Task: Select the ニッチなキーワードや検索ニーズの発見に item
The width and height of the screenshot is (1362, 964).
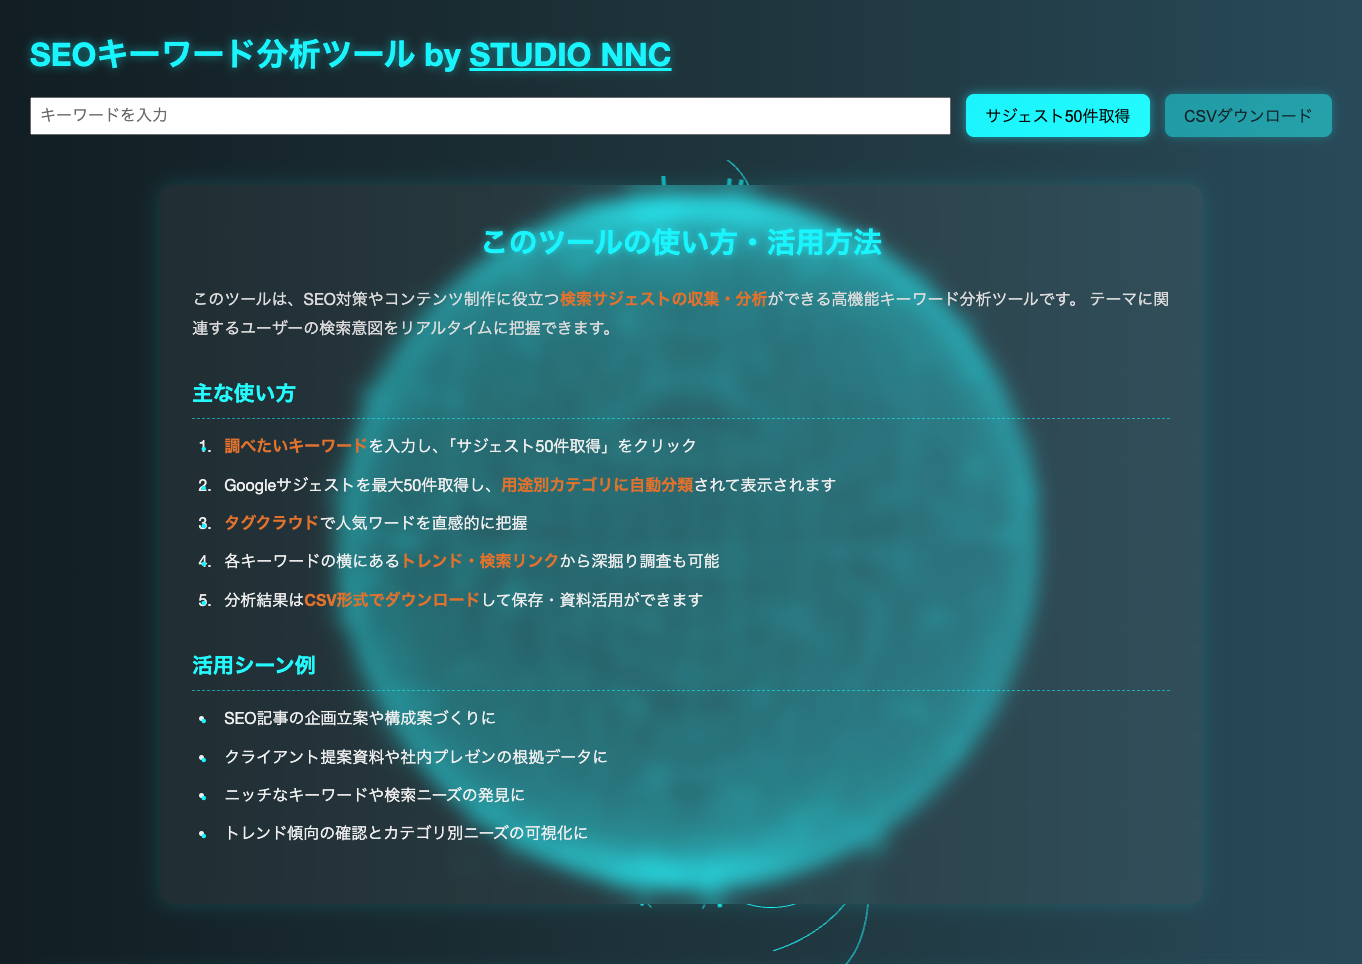Action: (375, 795)
